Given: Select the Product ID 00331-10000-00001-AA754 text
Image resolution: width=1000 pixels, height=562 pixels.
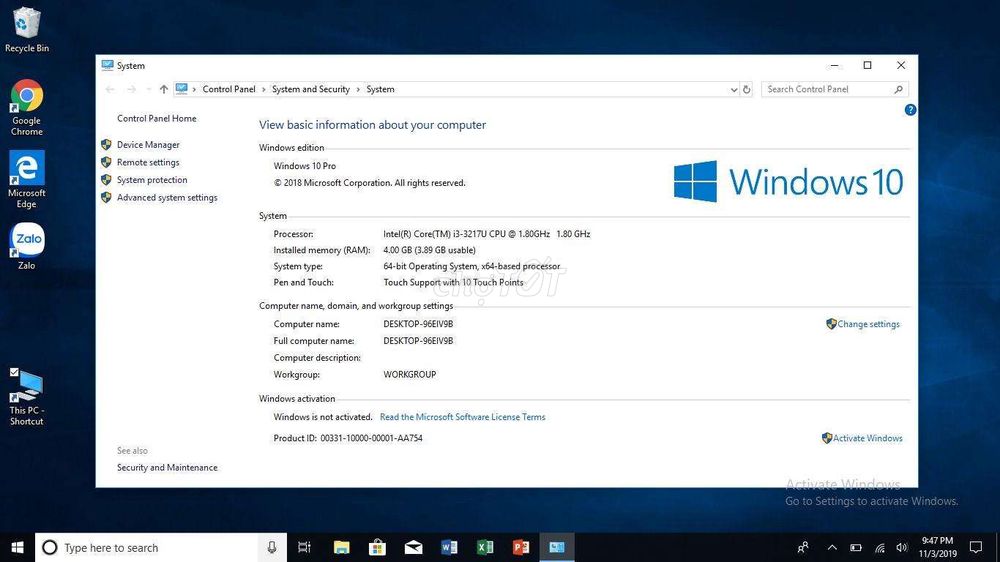Looking at the screenshot, I should tap(348, 438).
